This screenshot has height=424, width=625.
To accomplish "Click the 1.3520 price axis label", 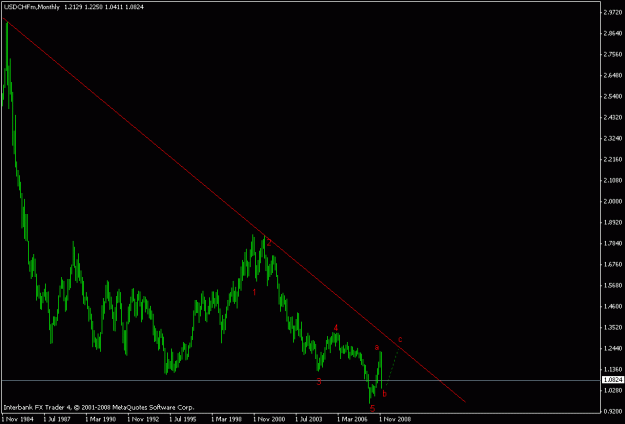I will point(611,327).
